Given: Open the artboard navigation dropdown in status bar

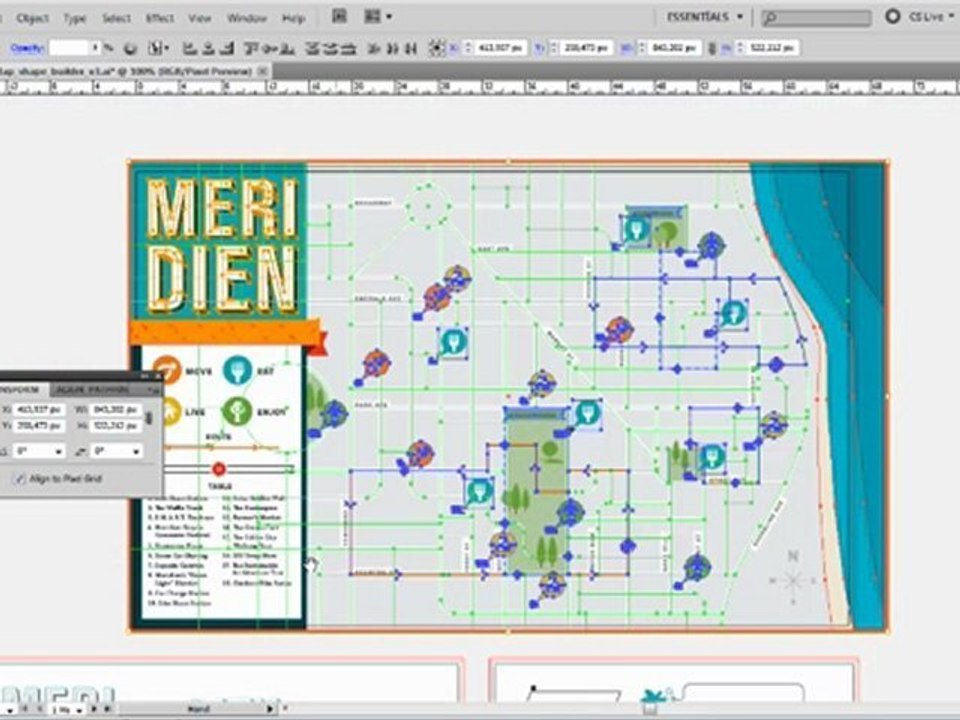Looking at the screenshot, I should tap(80, 710).
